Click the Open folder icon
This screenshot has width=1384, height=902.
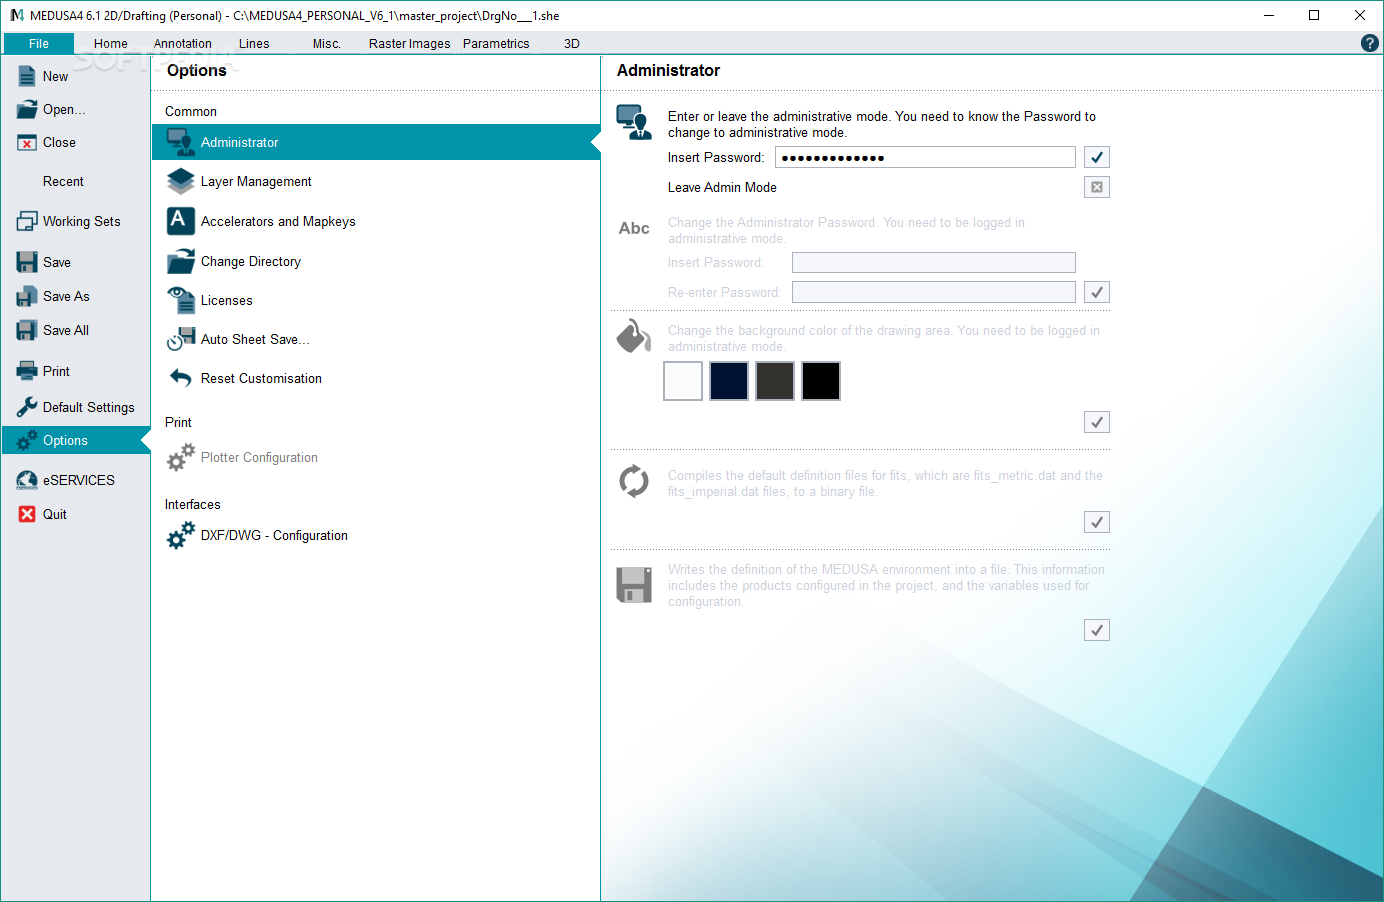tap(27, 110)
